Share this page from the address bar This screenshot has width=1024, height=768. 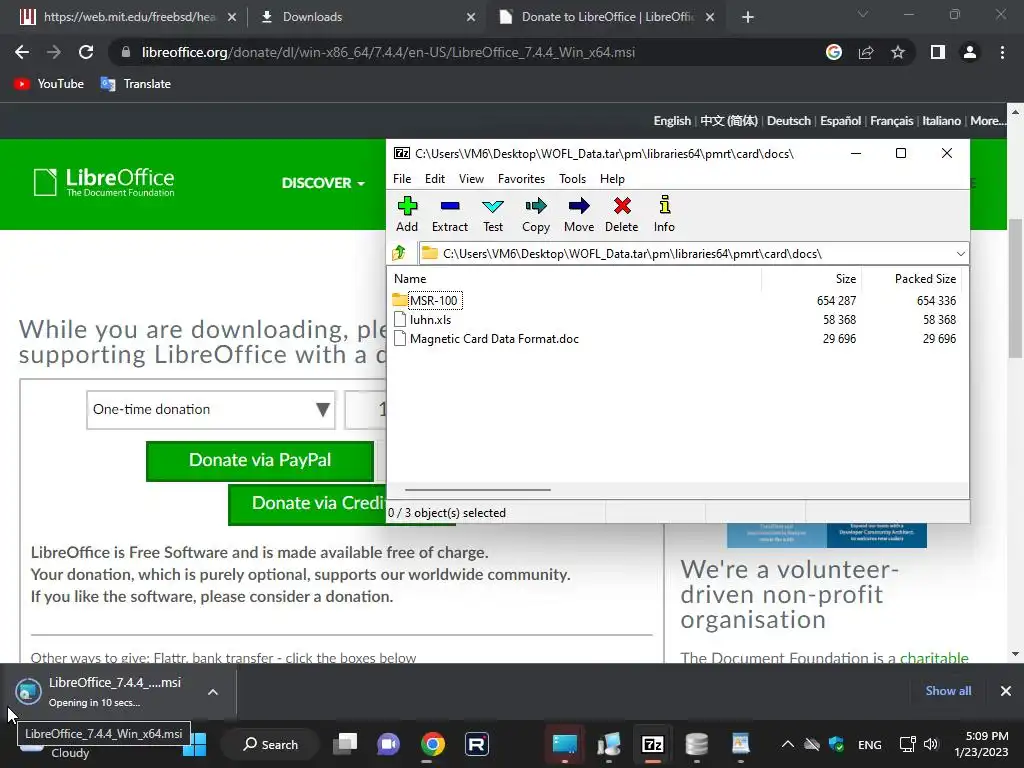866,52
